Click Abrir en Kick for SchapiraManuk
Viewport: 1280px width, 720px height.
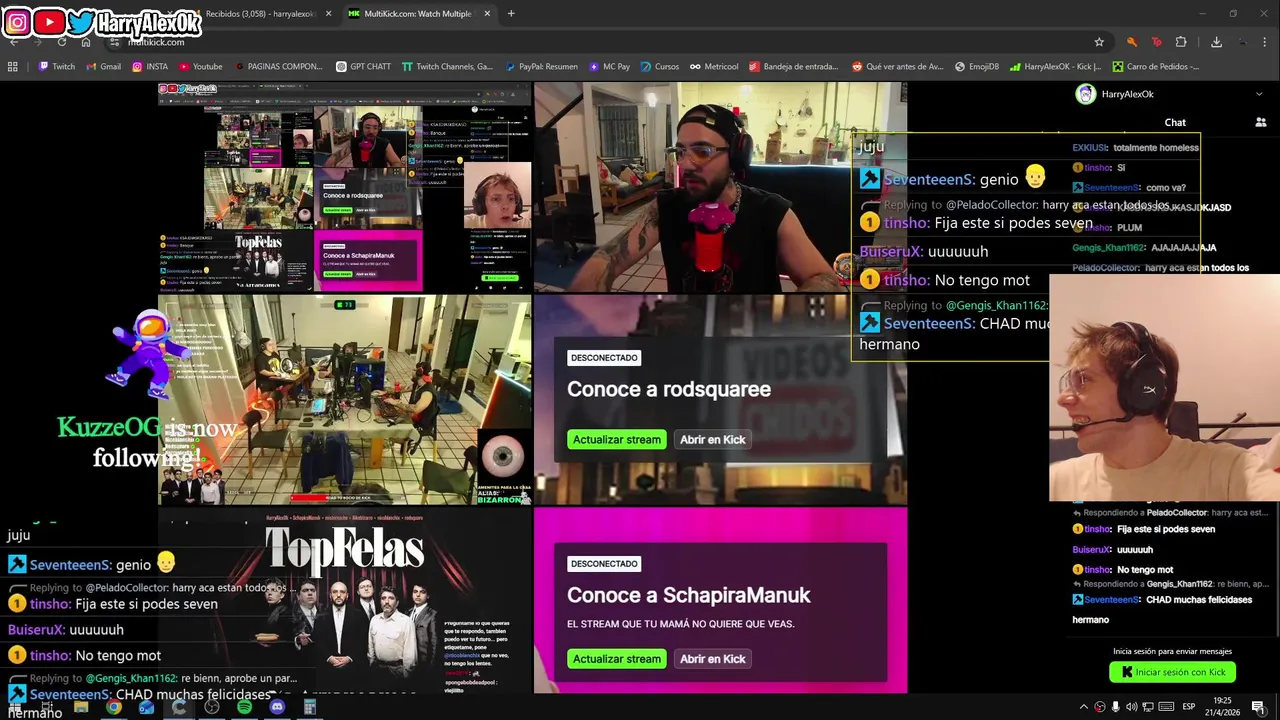click(713, 659)
